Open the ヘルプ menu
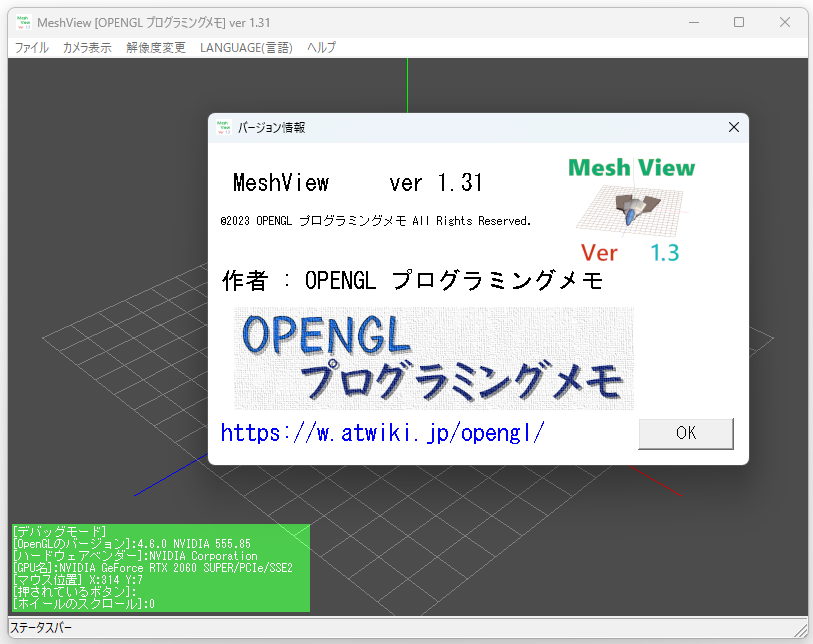Image resolution: width=813 pixels, height=644 pixels. (321, 48)
